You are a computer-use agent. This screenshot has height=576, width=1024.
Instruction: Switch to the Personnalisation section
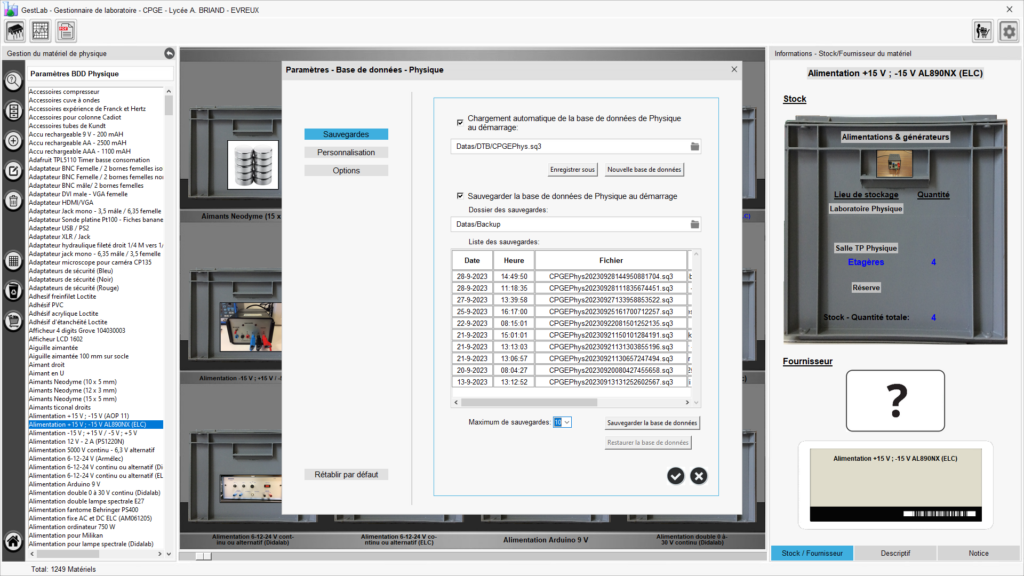point(346,152)
